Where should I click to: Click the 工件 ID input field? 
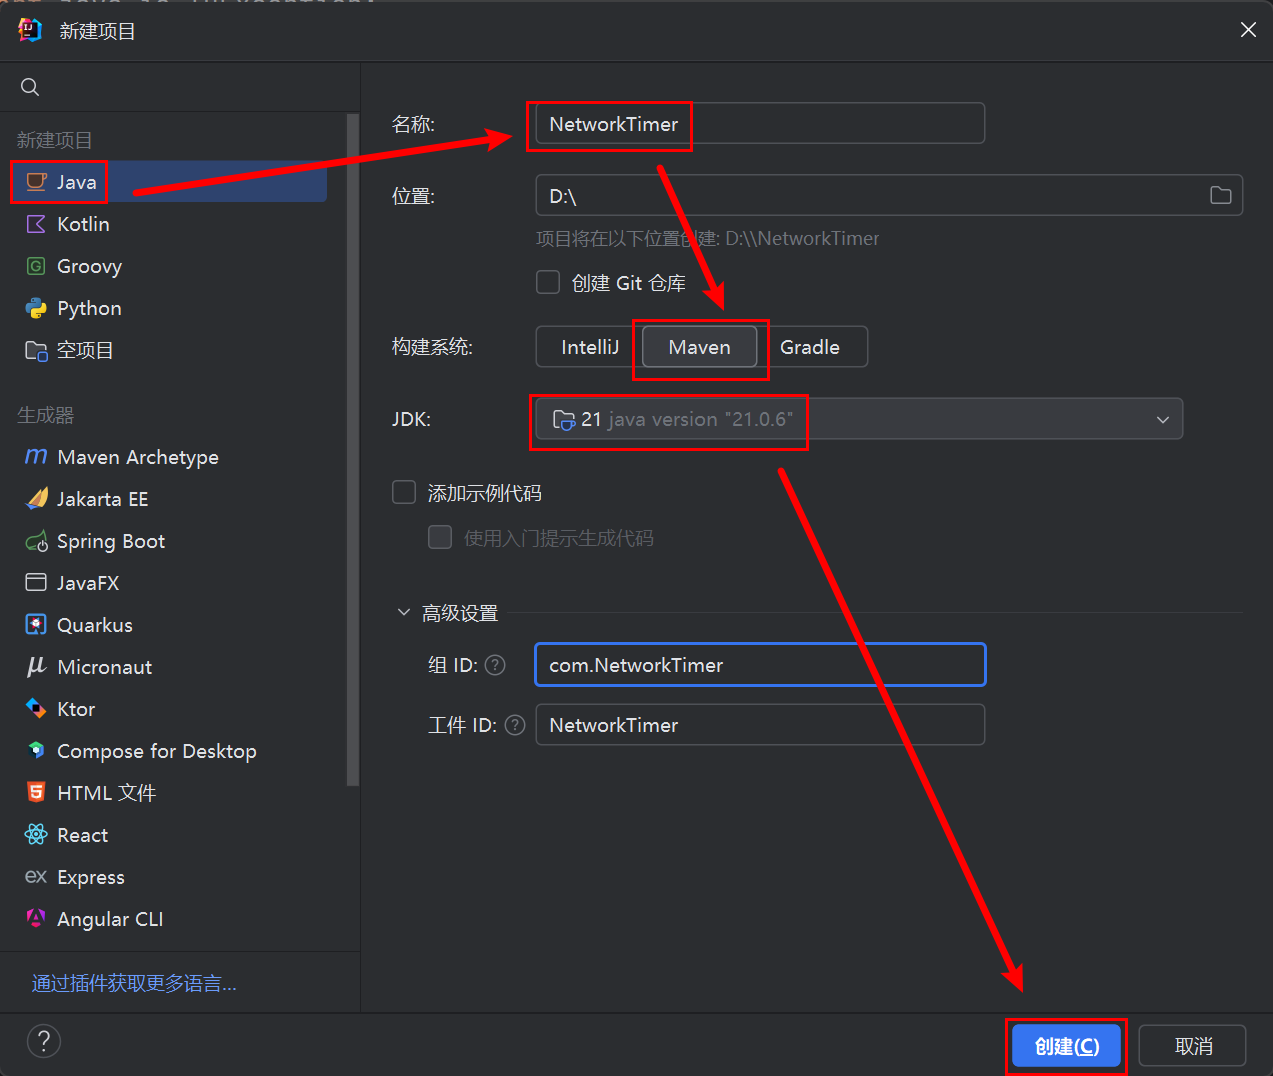[x=760, y=725]
